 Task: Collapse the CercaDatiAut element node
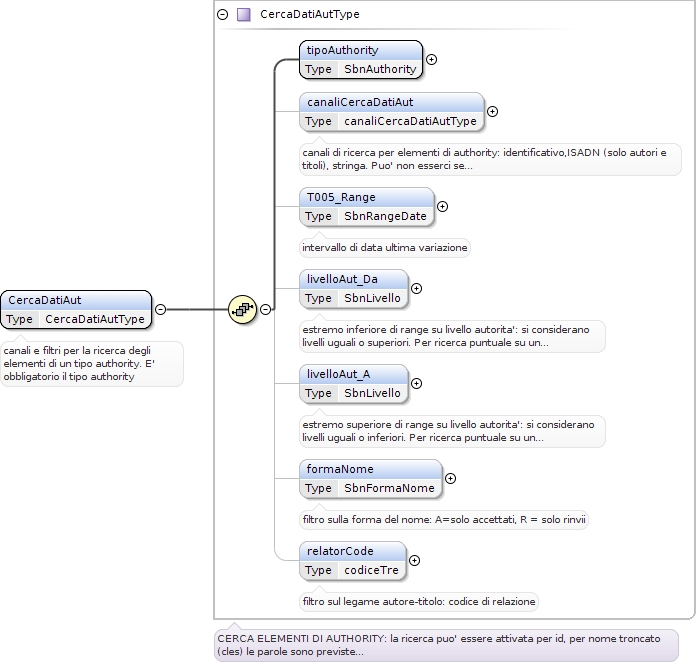[x=160, y=309]
